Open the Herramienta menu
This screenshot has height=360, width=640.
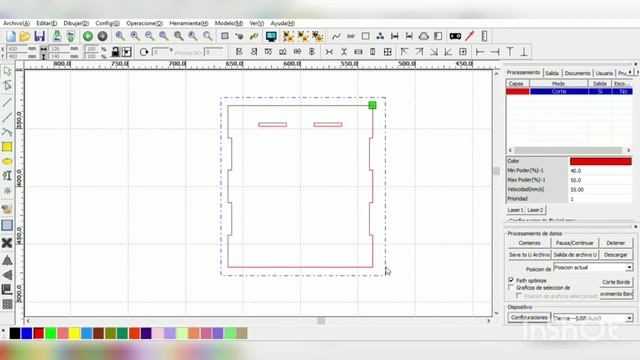(x=189, y=23)
